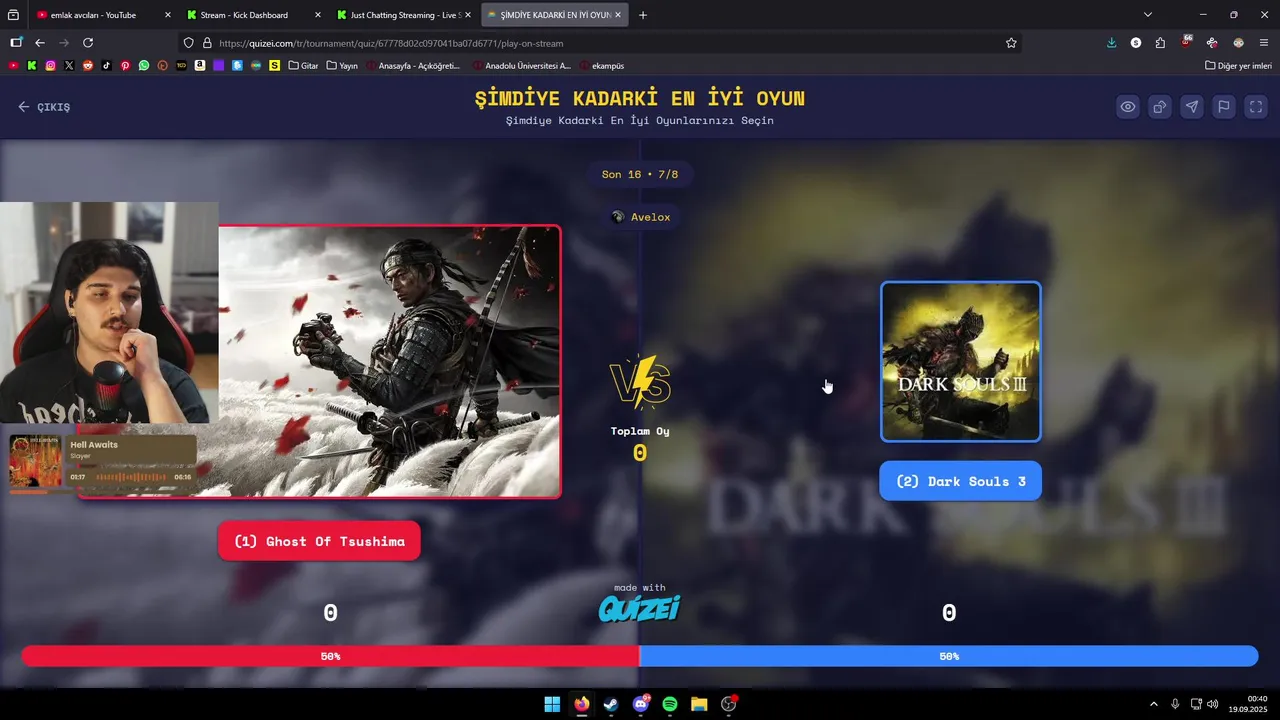1280x720 pixels.
Task: Close the emlak avcıları YouTube tab
Action: click(x=167, y=15)
